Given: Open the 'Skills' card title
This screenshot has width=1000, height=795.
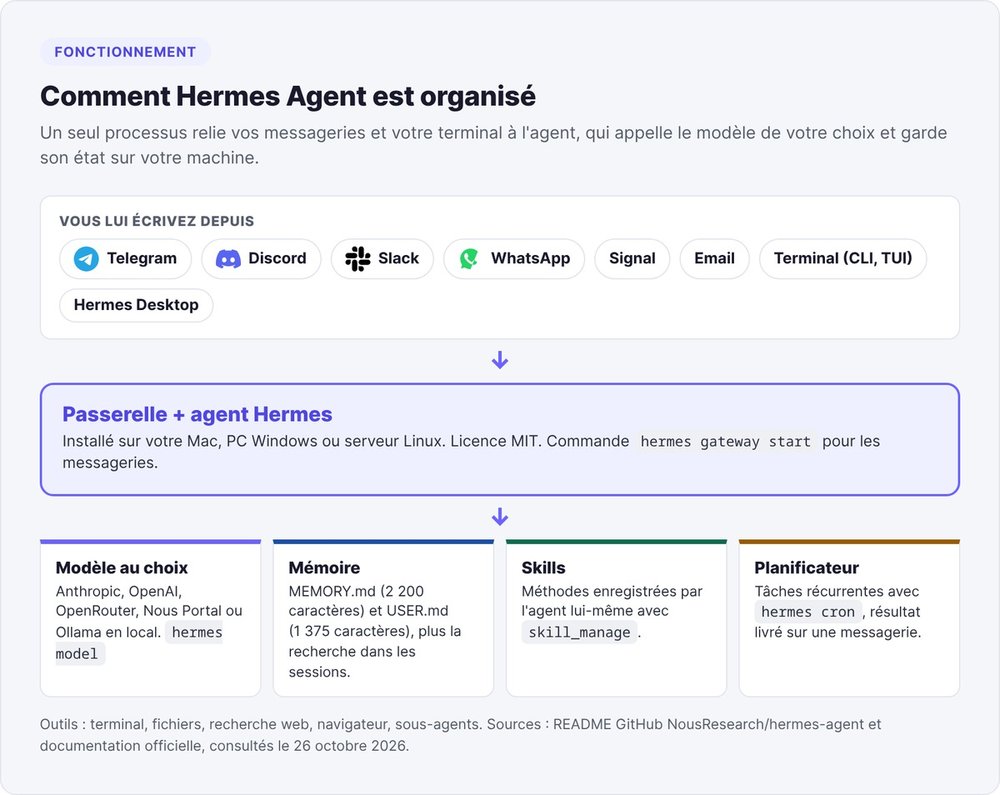Looking at the screenshot, I should click(x=543, y=568).
